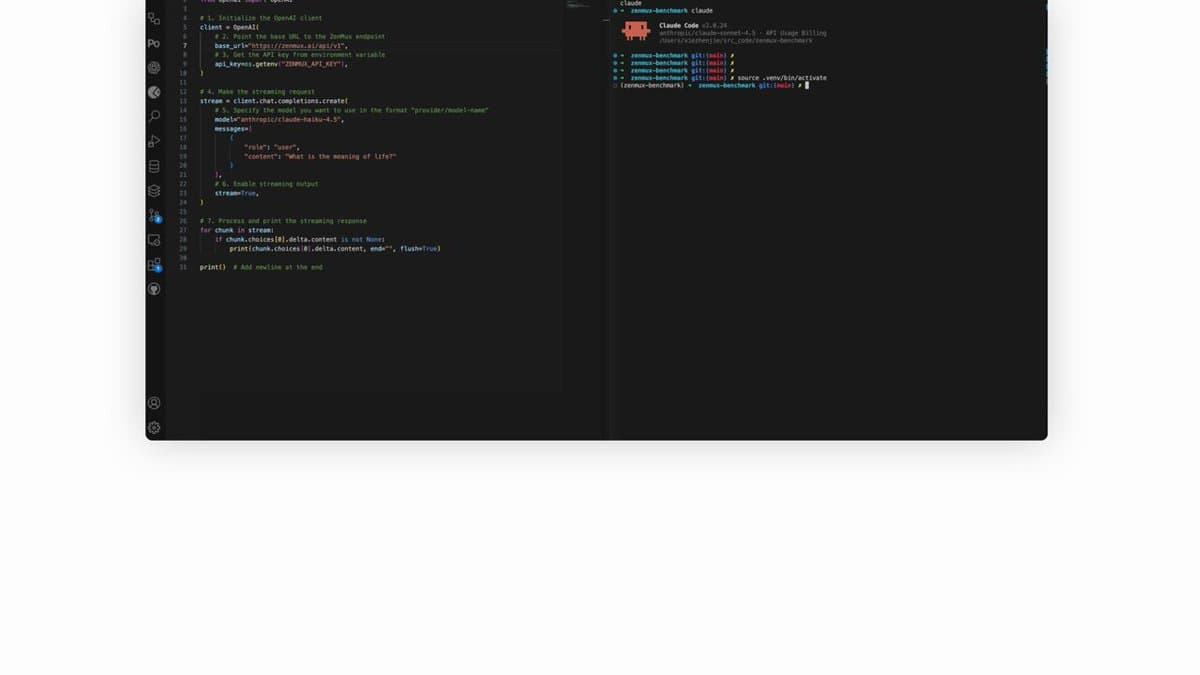
Task: Click the editor minimap preview
Action: coord(578,5)
